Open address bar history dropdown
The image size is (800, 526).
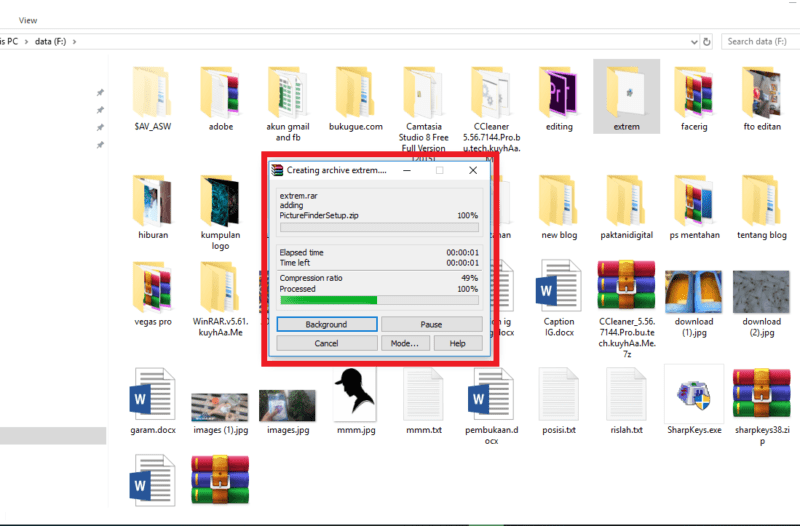694,42
